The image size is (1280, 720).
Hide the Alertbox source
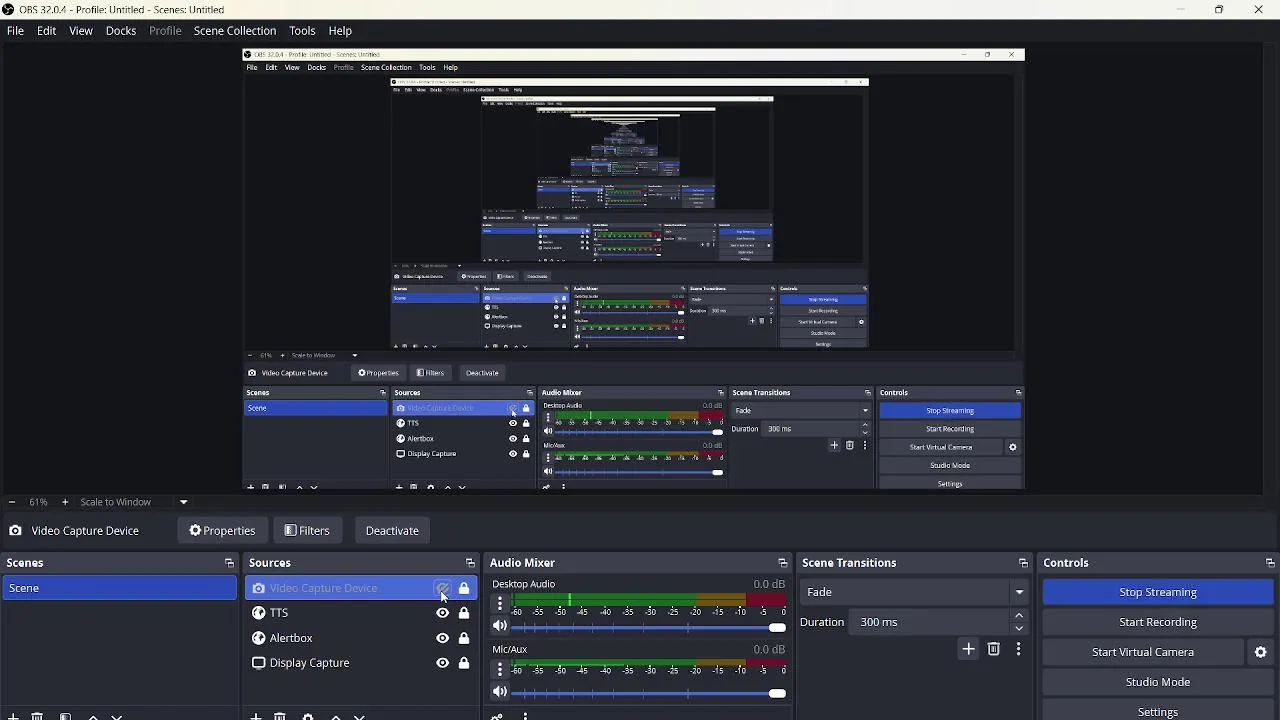[x=442, y=638]
